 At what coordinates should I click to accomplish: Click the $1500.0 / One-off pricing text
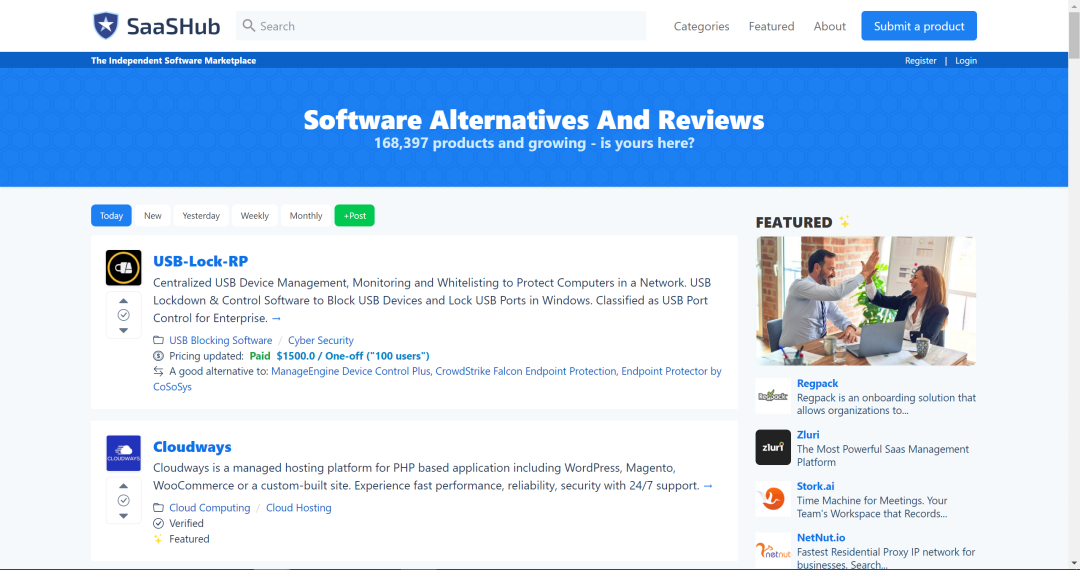pos(353,356)
